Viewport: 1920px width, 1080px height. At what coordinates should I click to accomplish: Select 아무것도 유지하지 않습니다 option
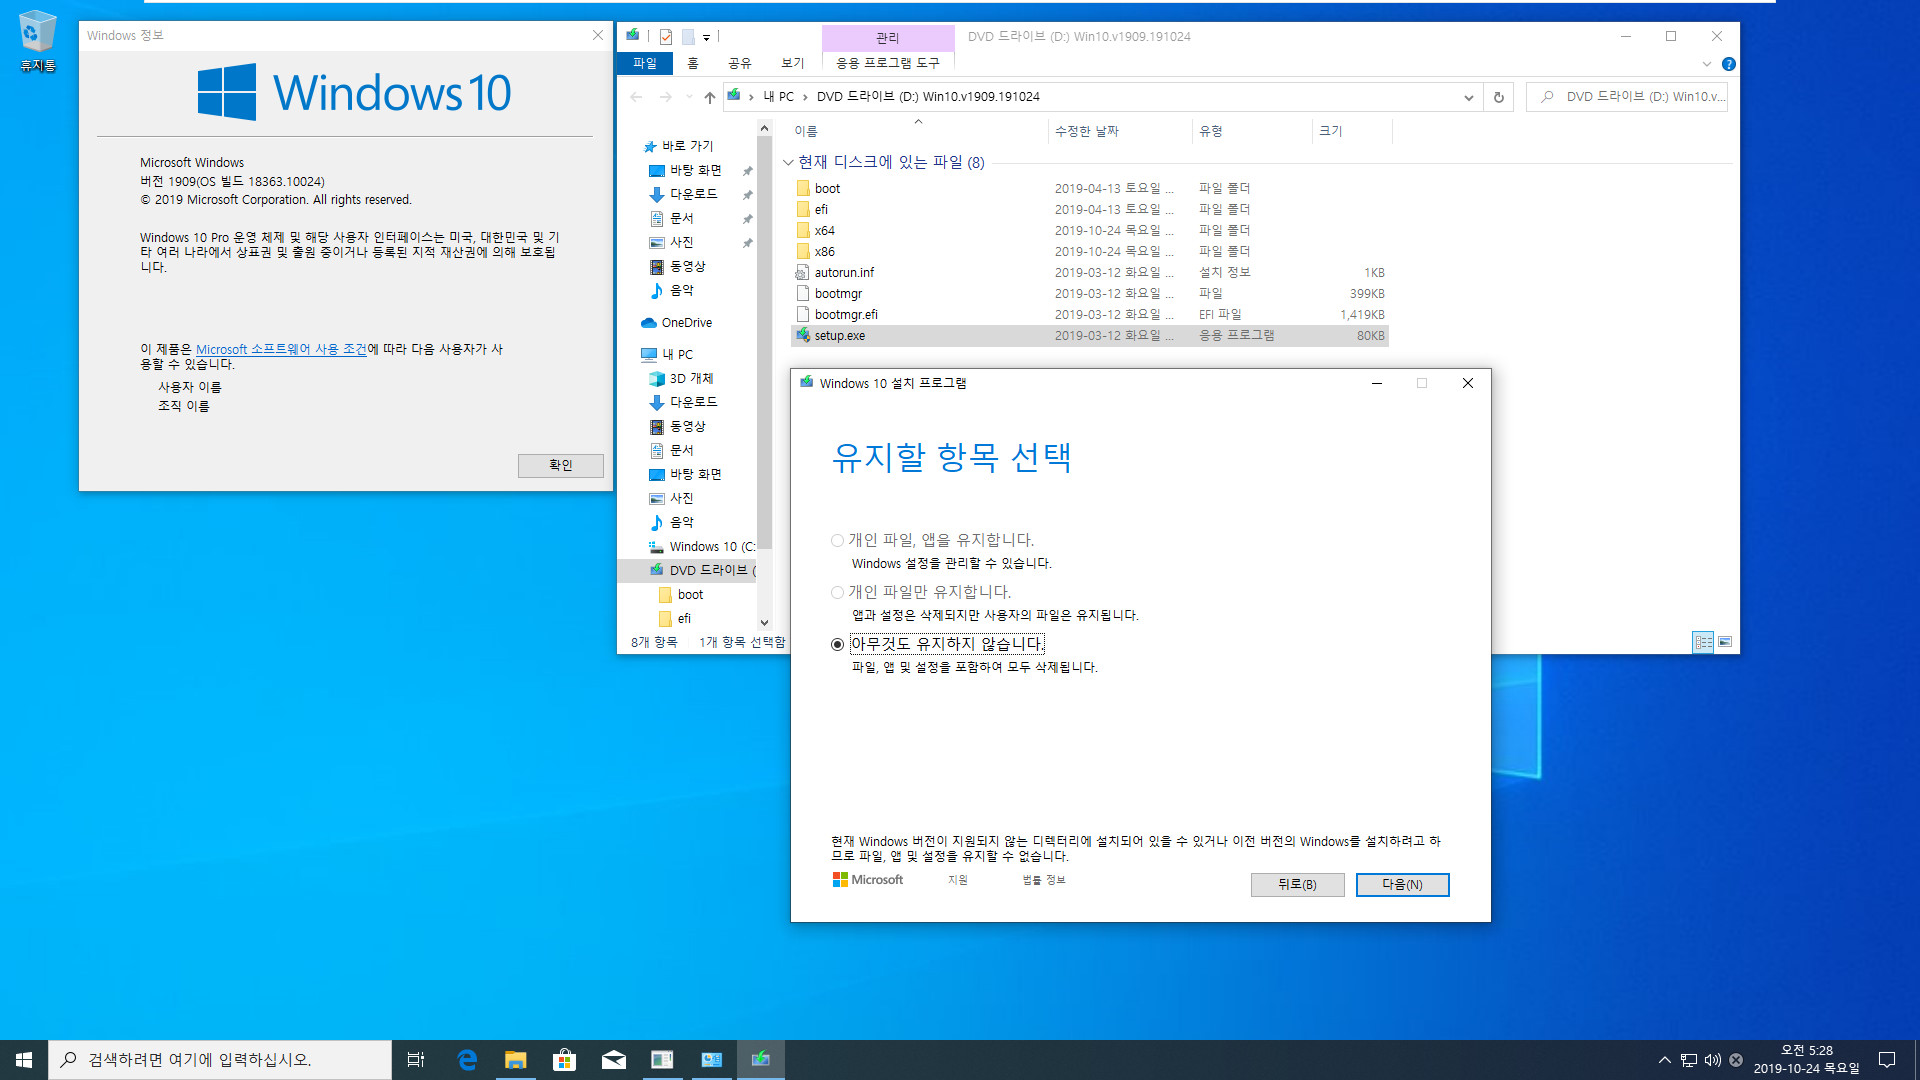937,644
